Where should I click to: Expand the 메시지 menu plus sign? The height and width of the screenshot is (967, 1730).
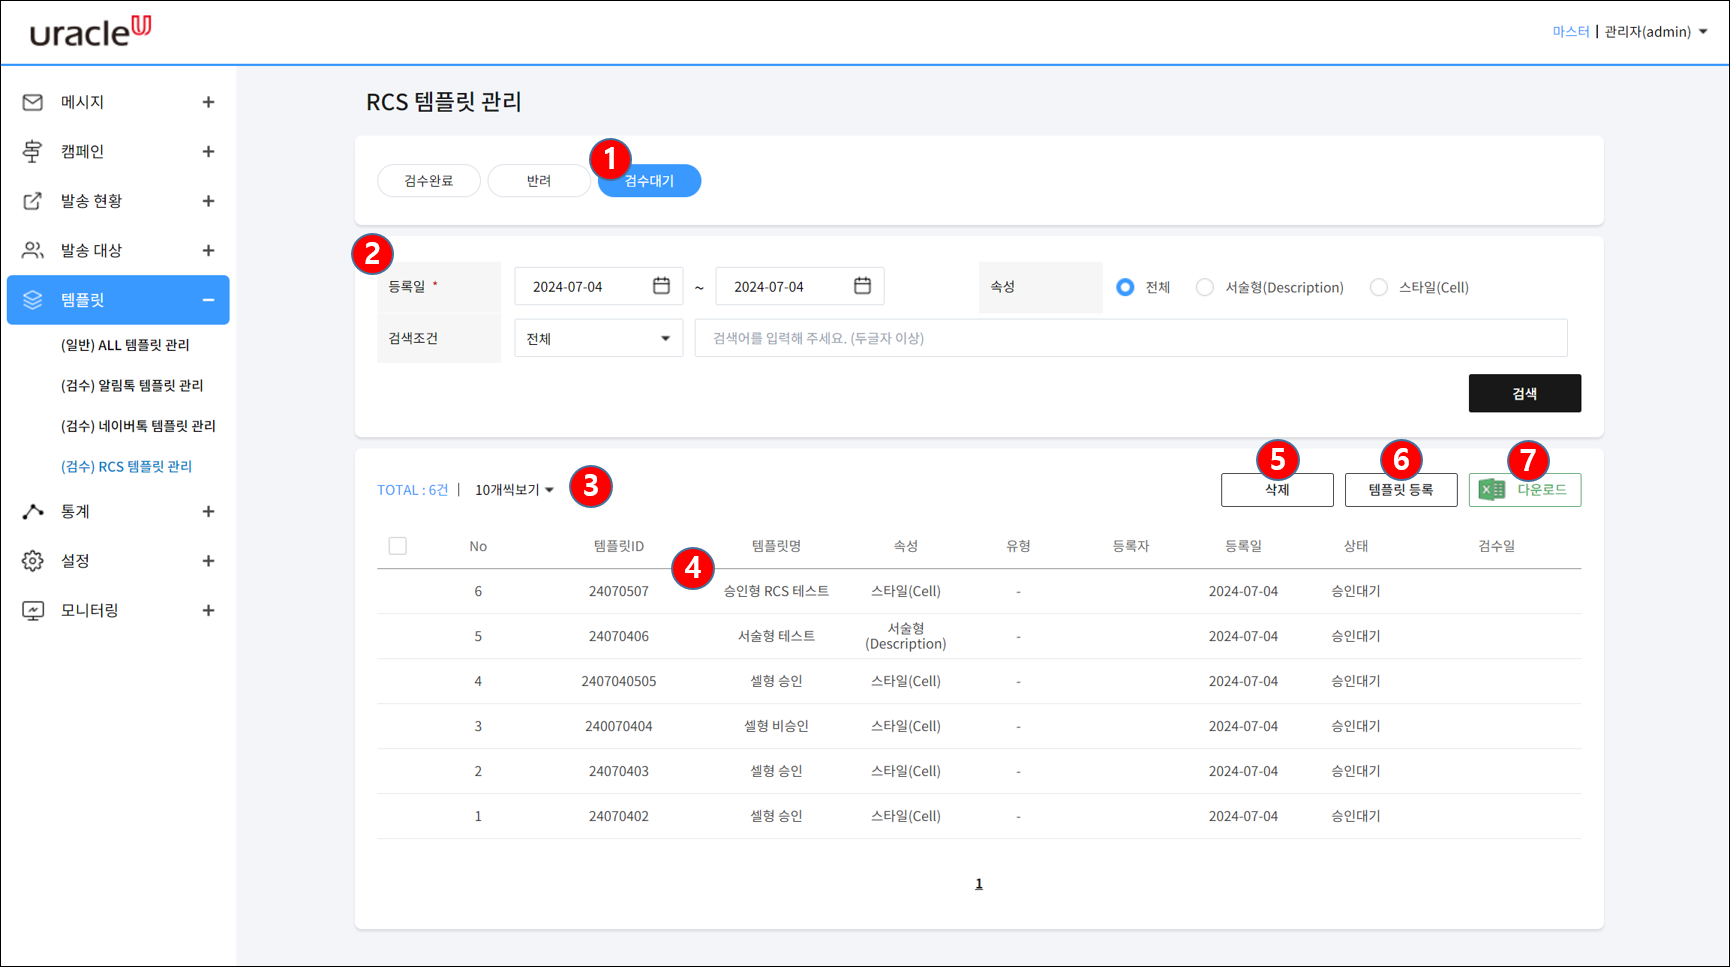point(208,102)
